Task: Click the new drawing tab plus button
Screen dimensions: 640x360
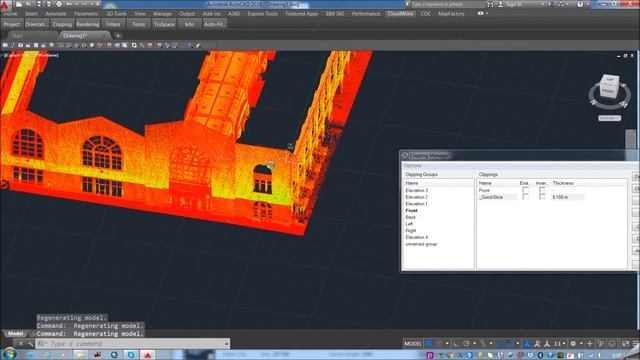Action: pos(118,36)
